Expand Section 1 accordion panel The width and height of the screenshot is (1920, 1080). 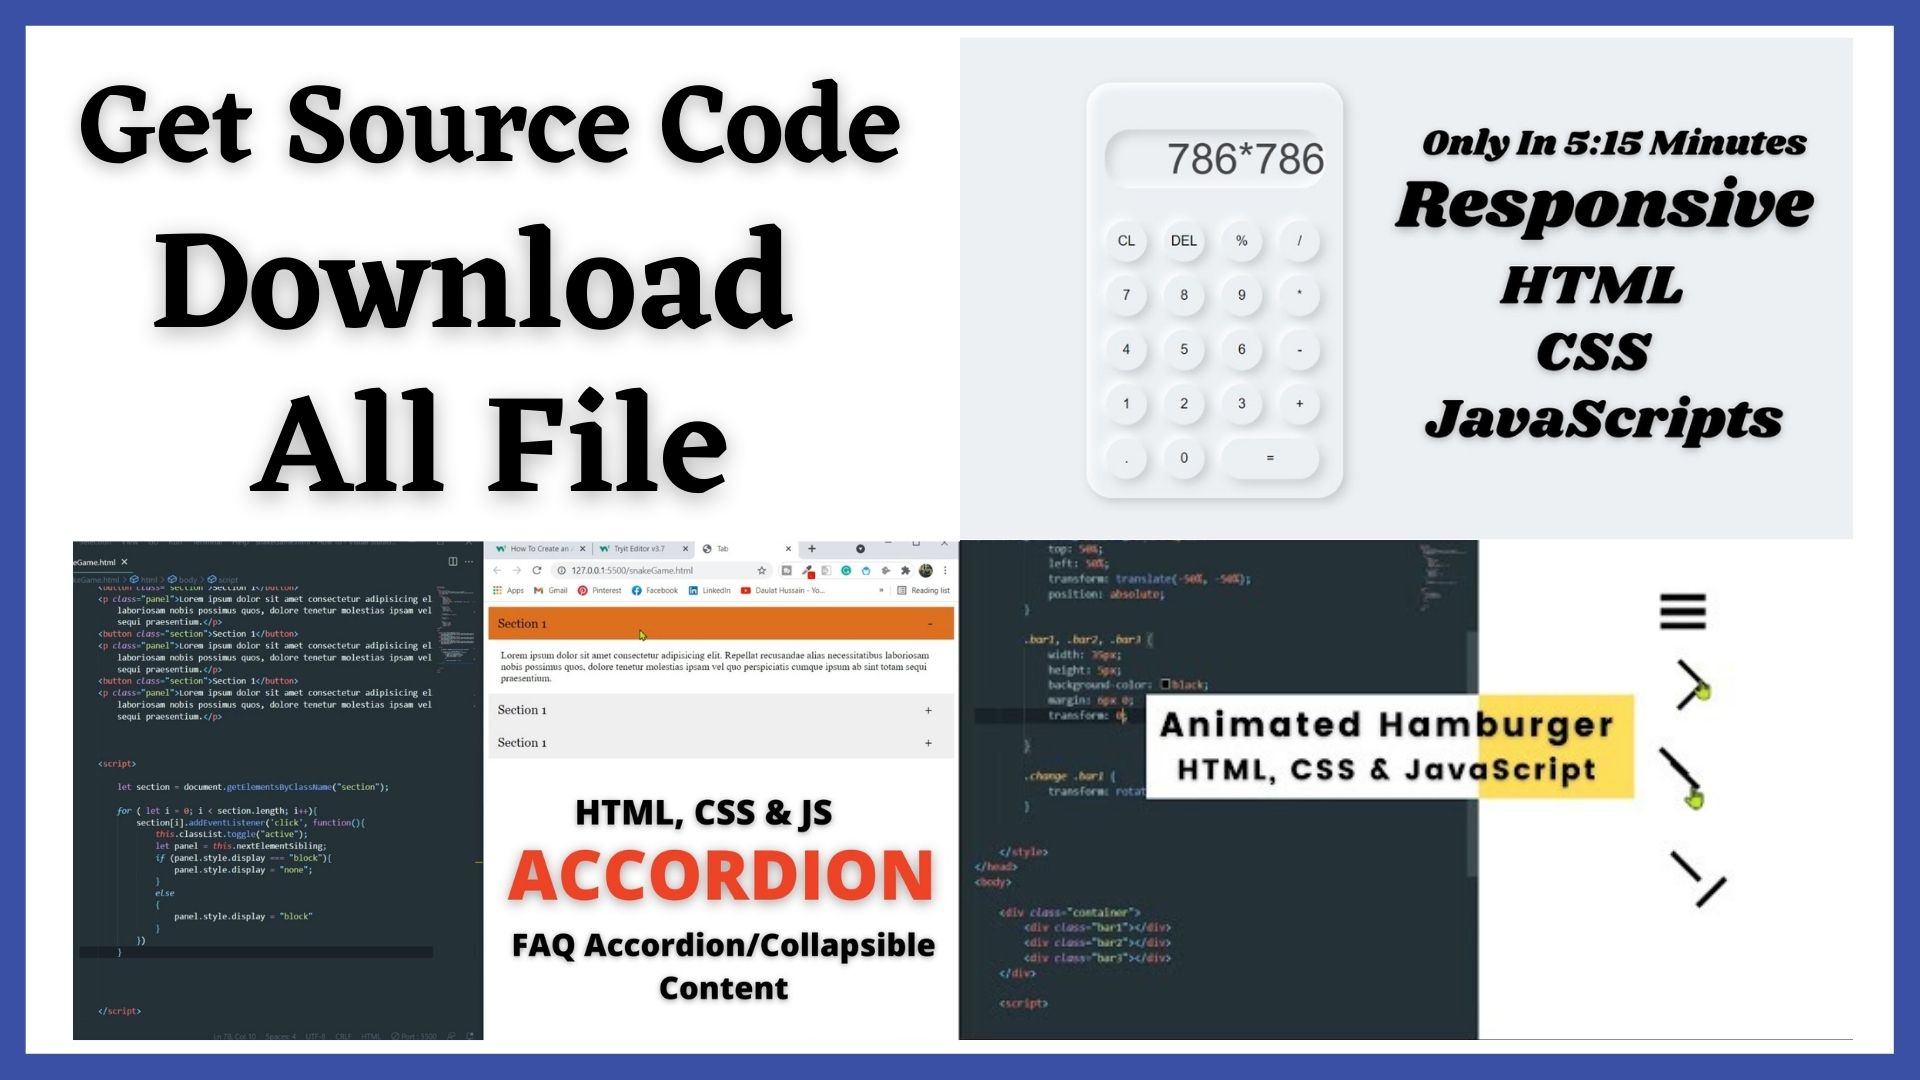click(721, 709)
